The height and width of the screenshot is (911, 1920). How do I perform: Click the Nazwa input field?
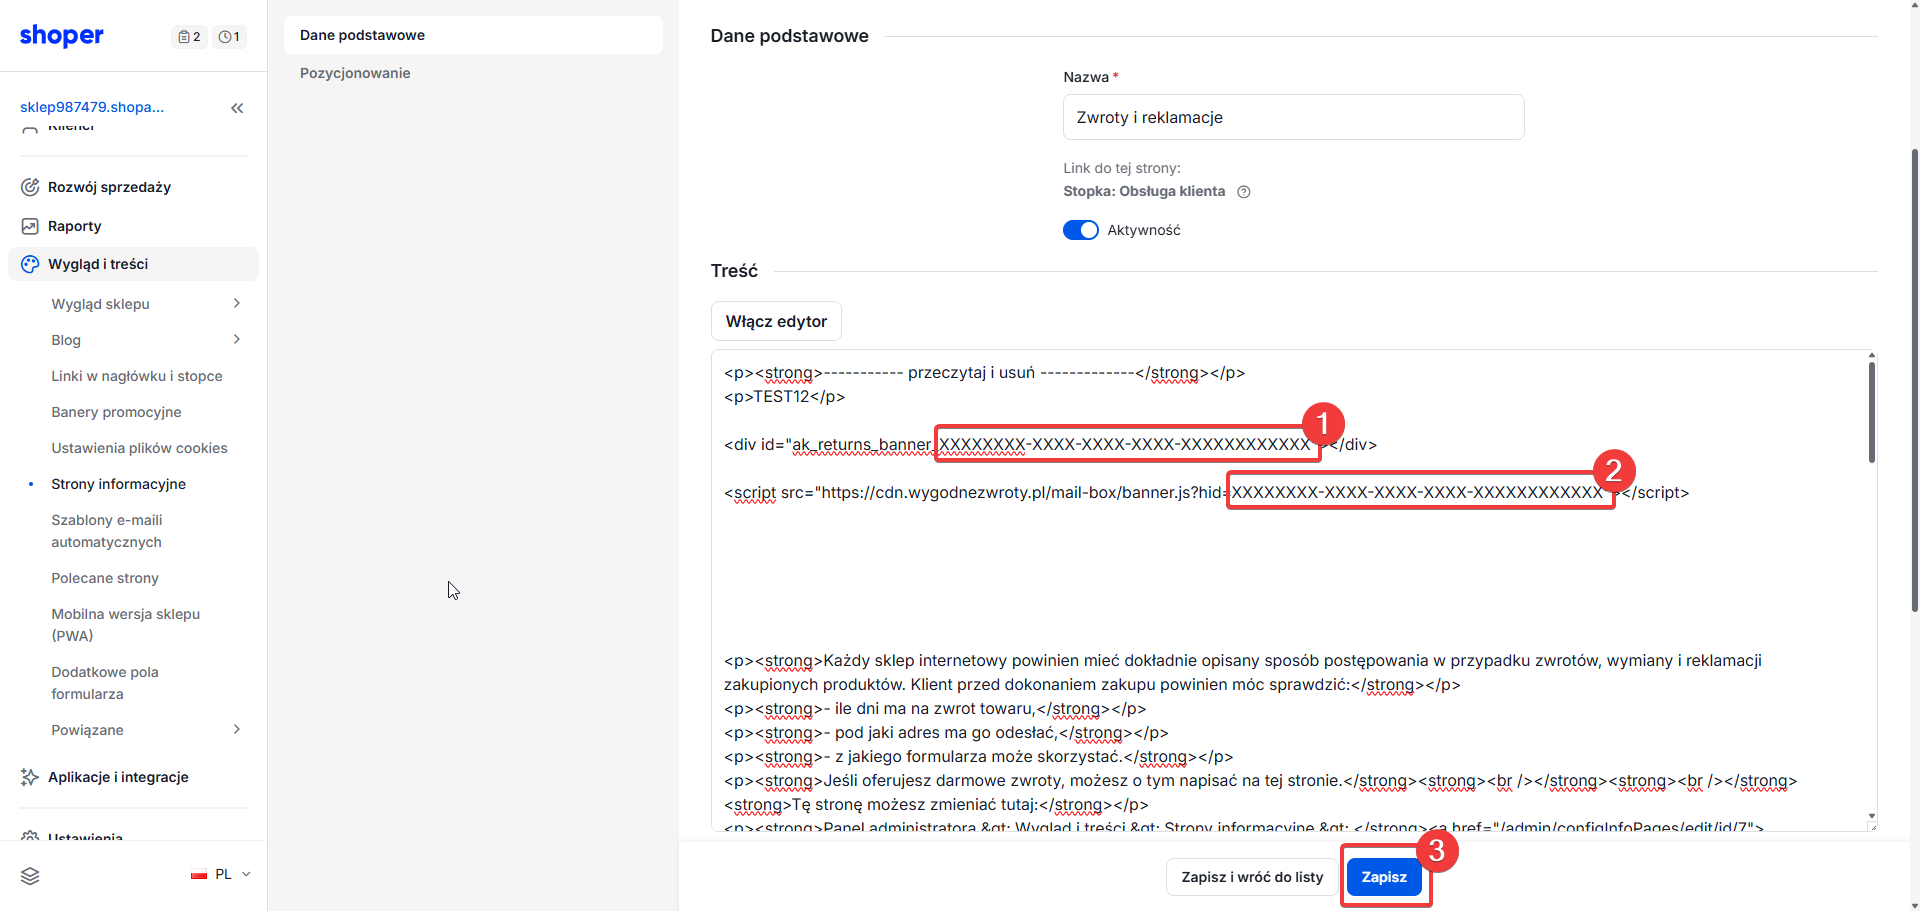[x=1293, y=117]
